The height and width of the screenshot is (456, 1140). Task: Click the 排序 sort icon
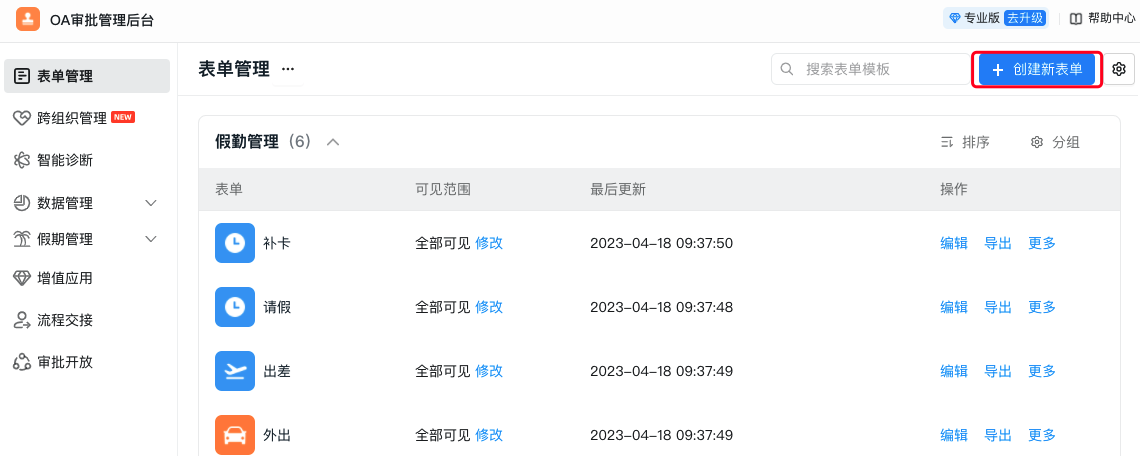947,143
